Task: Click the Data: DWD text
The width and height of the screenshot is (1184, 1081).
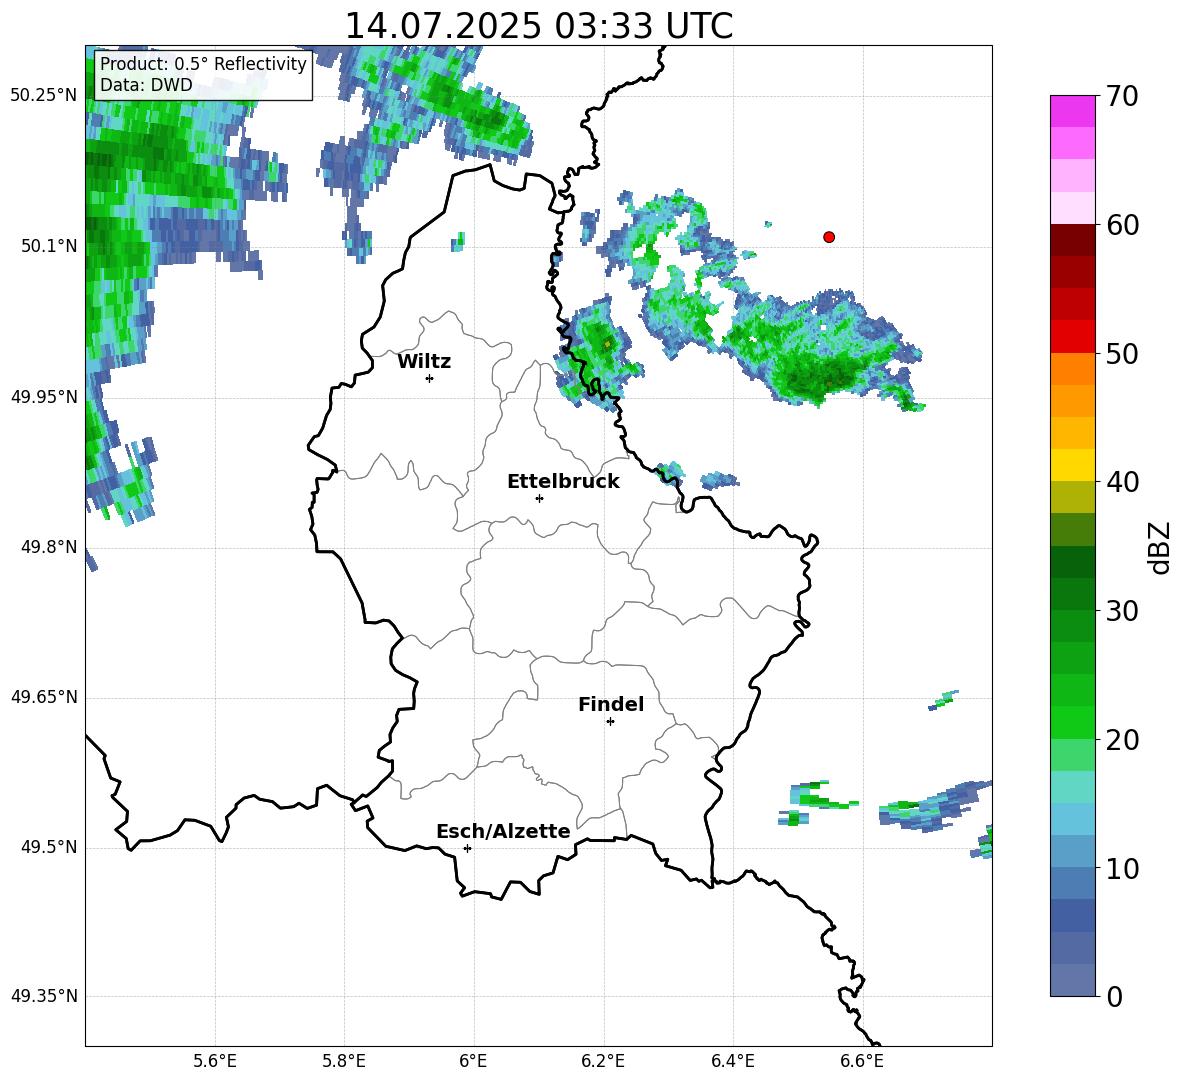Action: coord(146,85)
